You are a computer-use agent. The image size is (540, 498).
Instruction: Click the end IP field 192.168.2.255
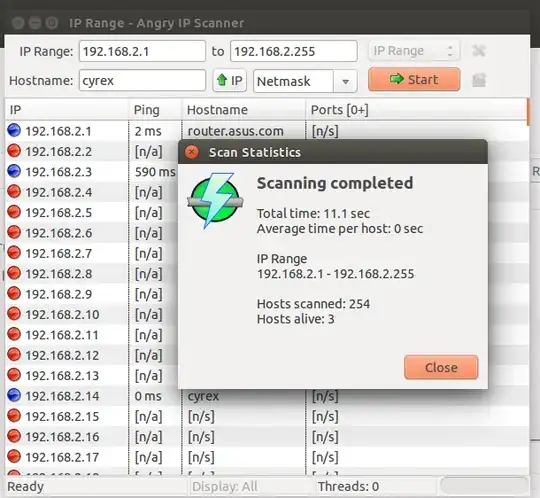[x=294, y=51]
